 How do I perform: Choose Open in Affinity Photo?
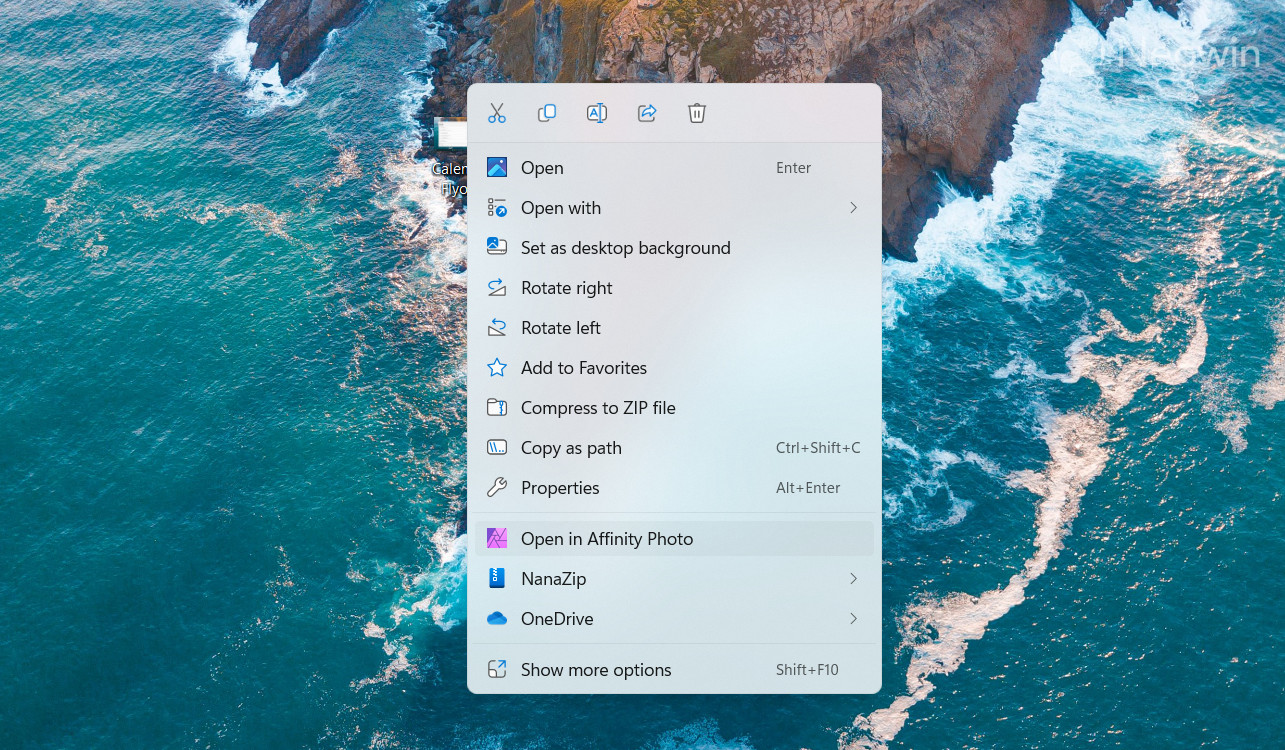click(x=674, y=539)
